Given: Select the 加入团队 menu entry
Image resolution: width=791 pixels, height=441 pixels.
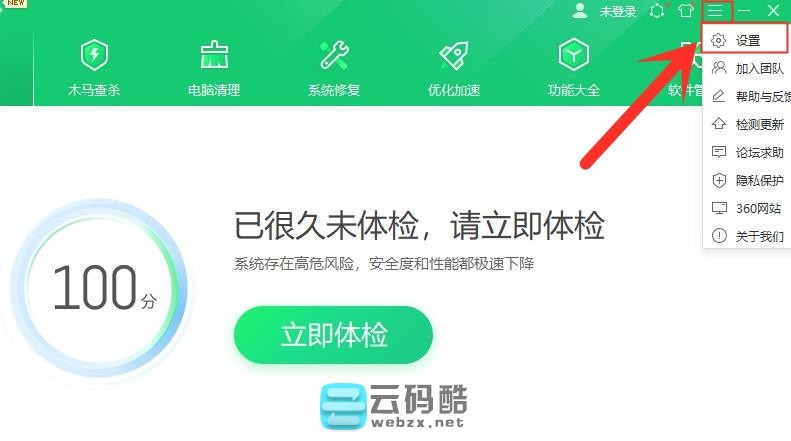Looking at the screenshot, I should 747,68.
